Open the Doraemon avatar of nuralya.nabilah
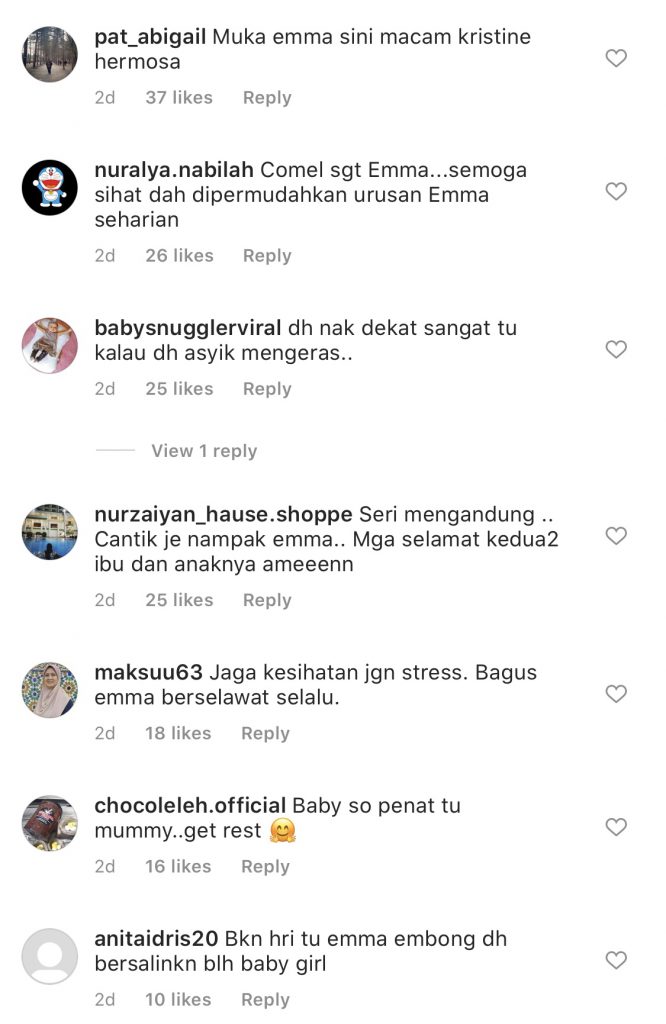This screenshot has height=1024, width=666. coord(50,187)
